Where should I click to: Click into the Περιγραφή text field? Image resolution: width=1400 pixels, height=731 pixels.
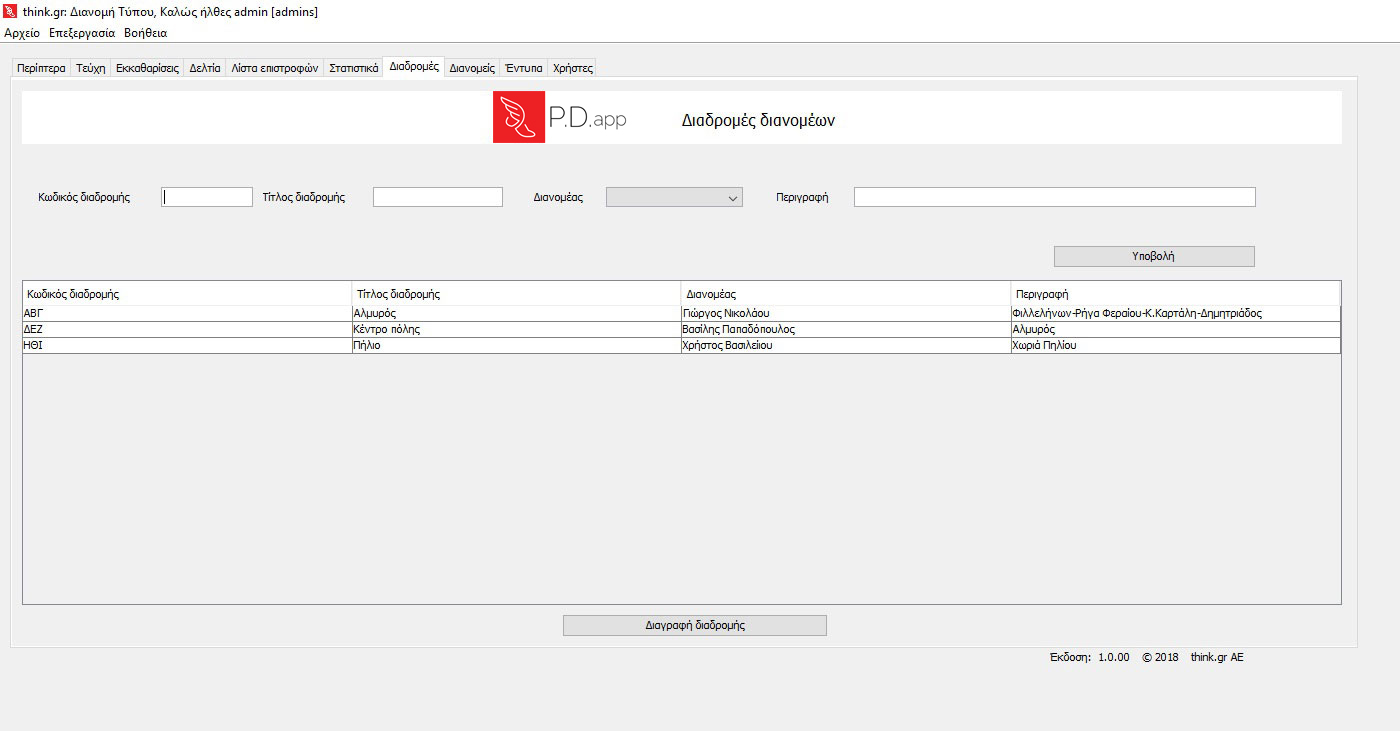point(1054,198)
